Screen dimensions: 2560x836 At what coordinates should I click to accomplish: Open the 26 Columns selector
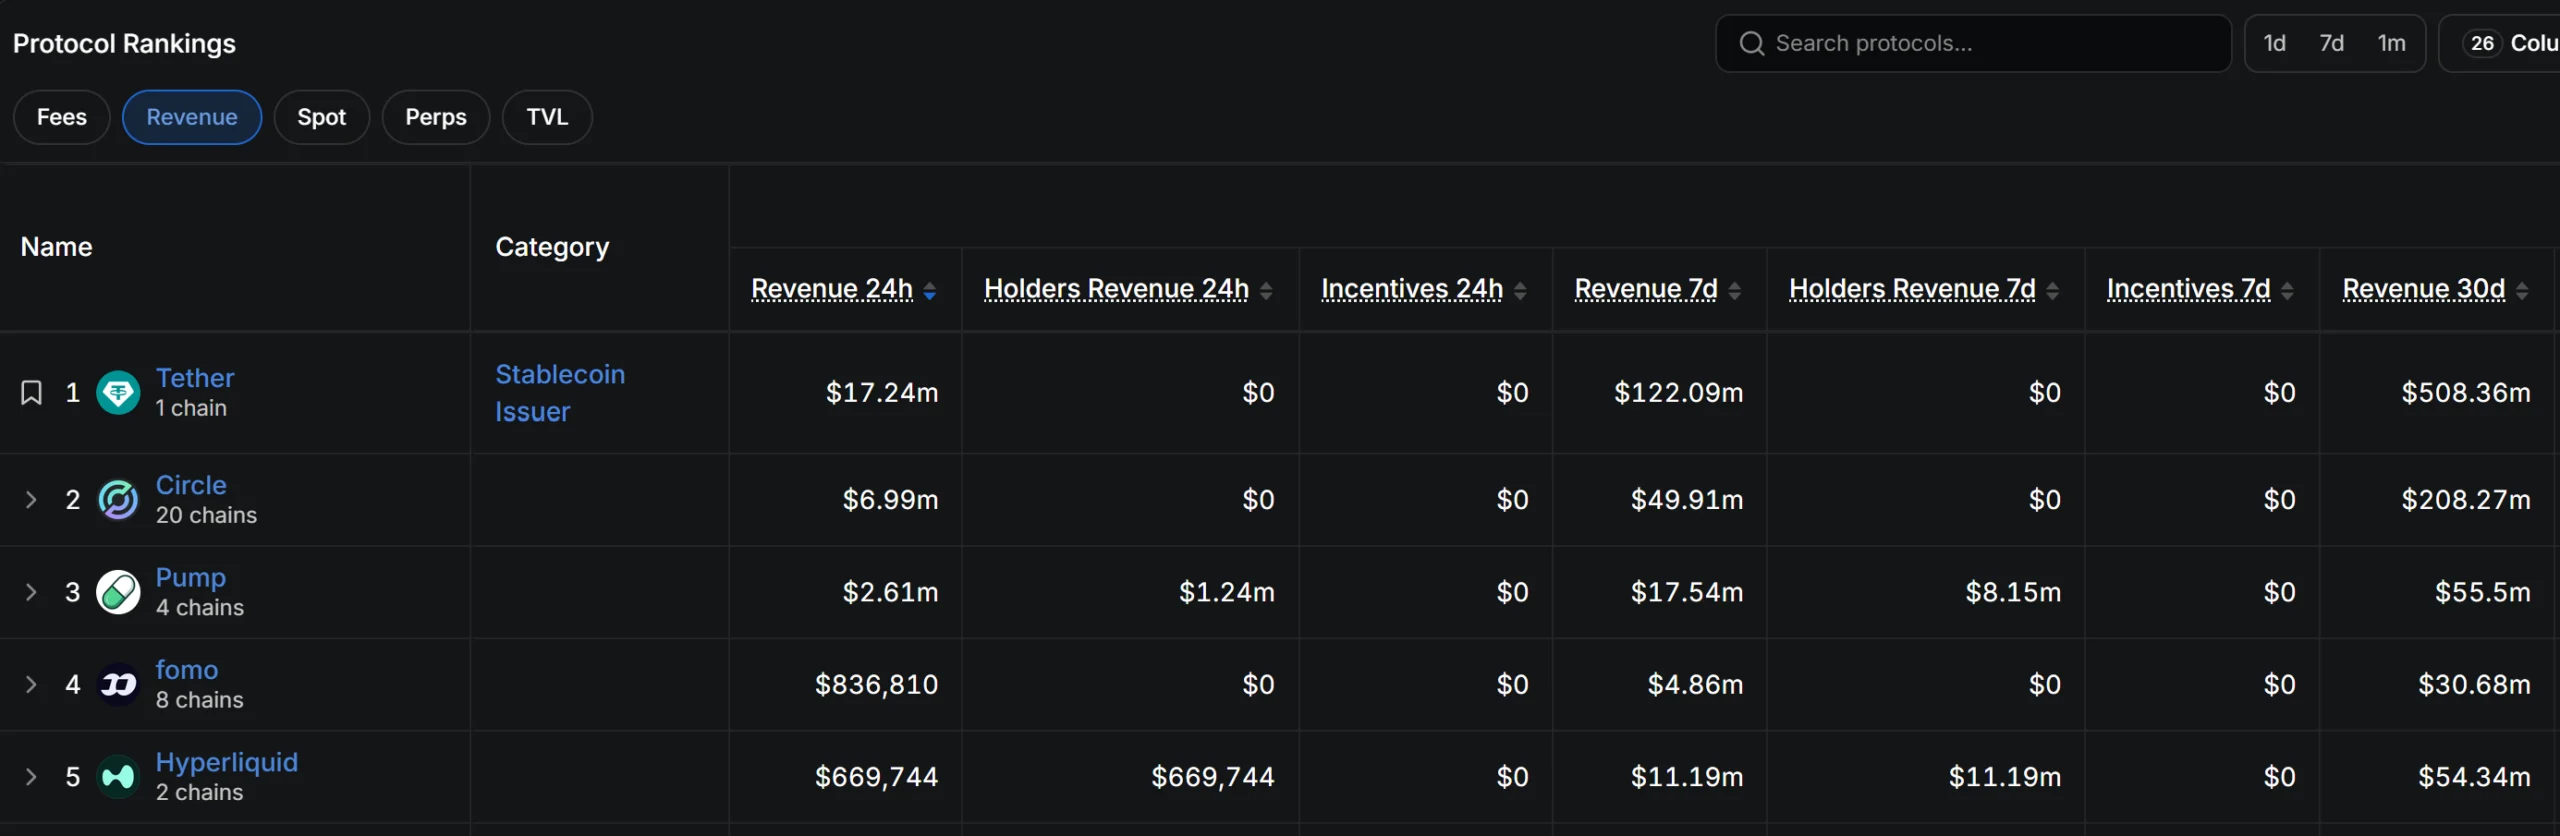click(2499, 43)
